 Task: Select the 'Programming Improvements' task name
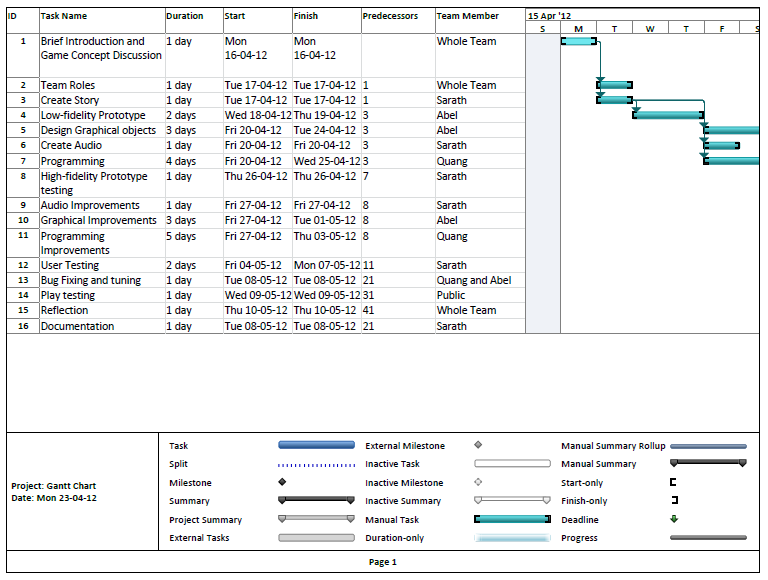75,243
